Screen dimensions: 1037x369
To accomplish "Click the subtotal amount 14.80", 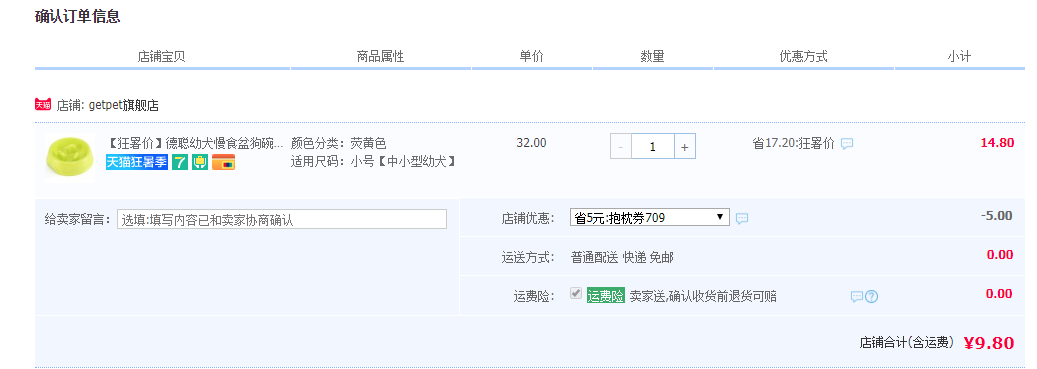I will [997, 143].
